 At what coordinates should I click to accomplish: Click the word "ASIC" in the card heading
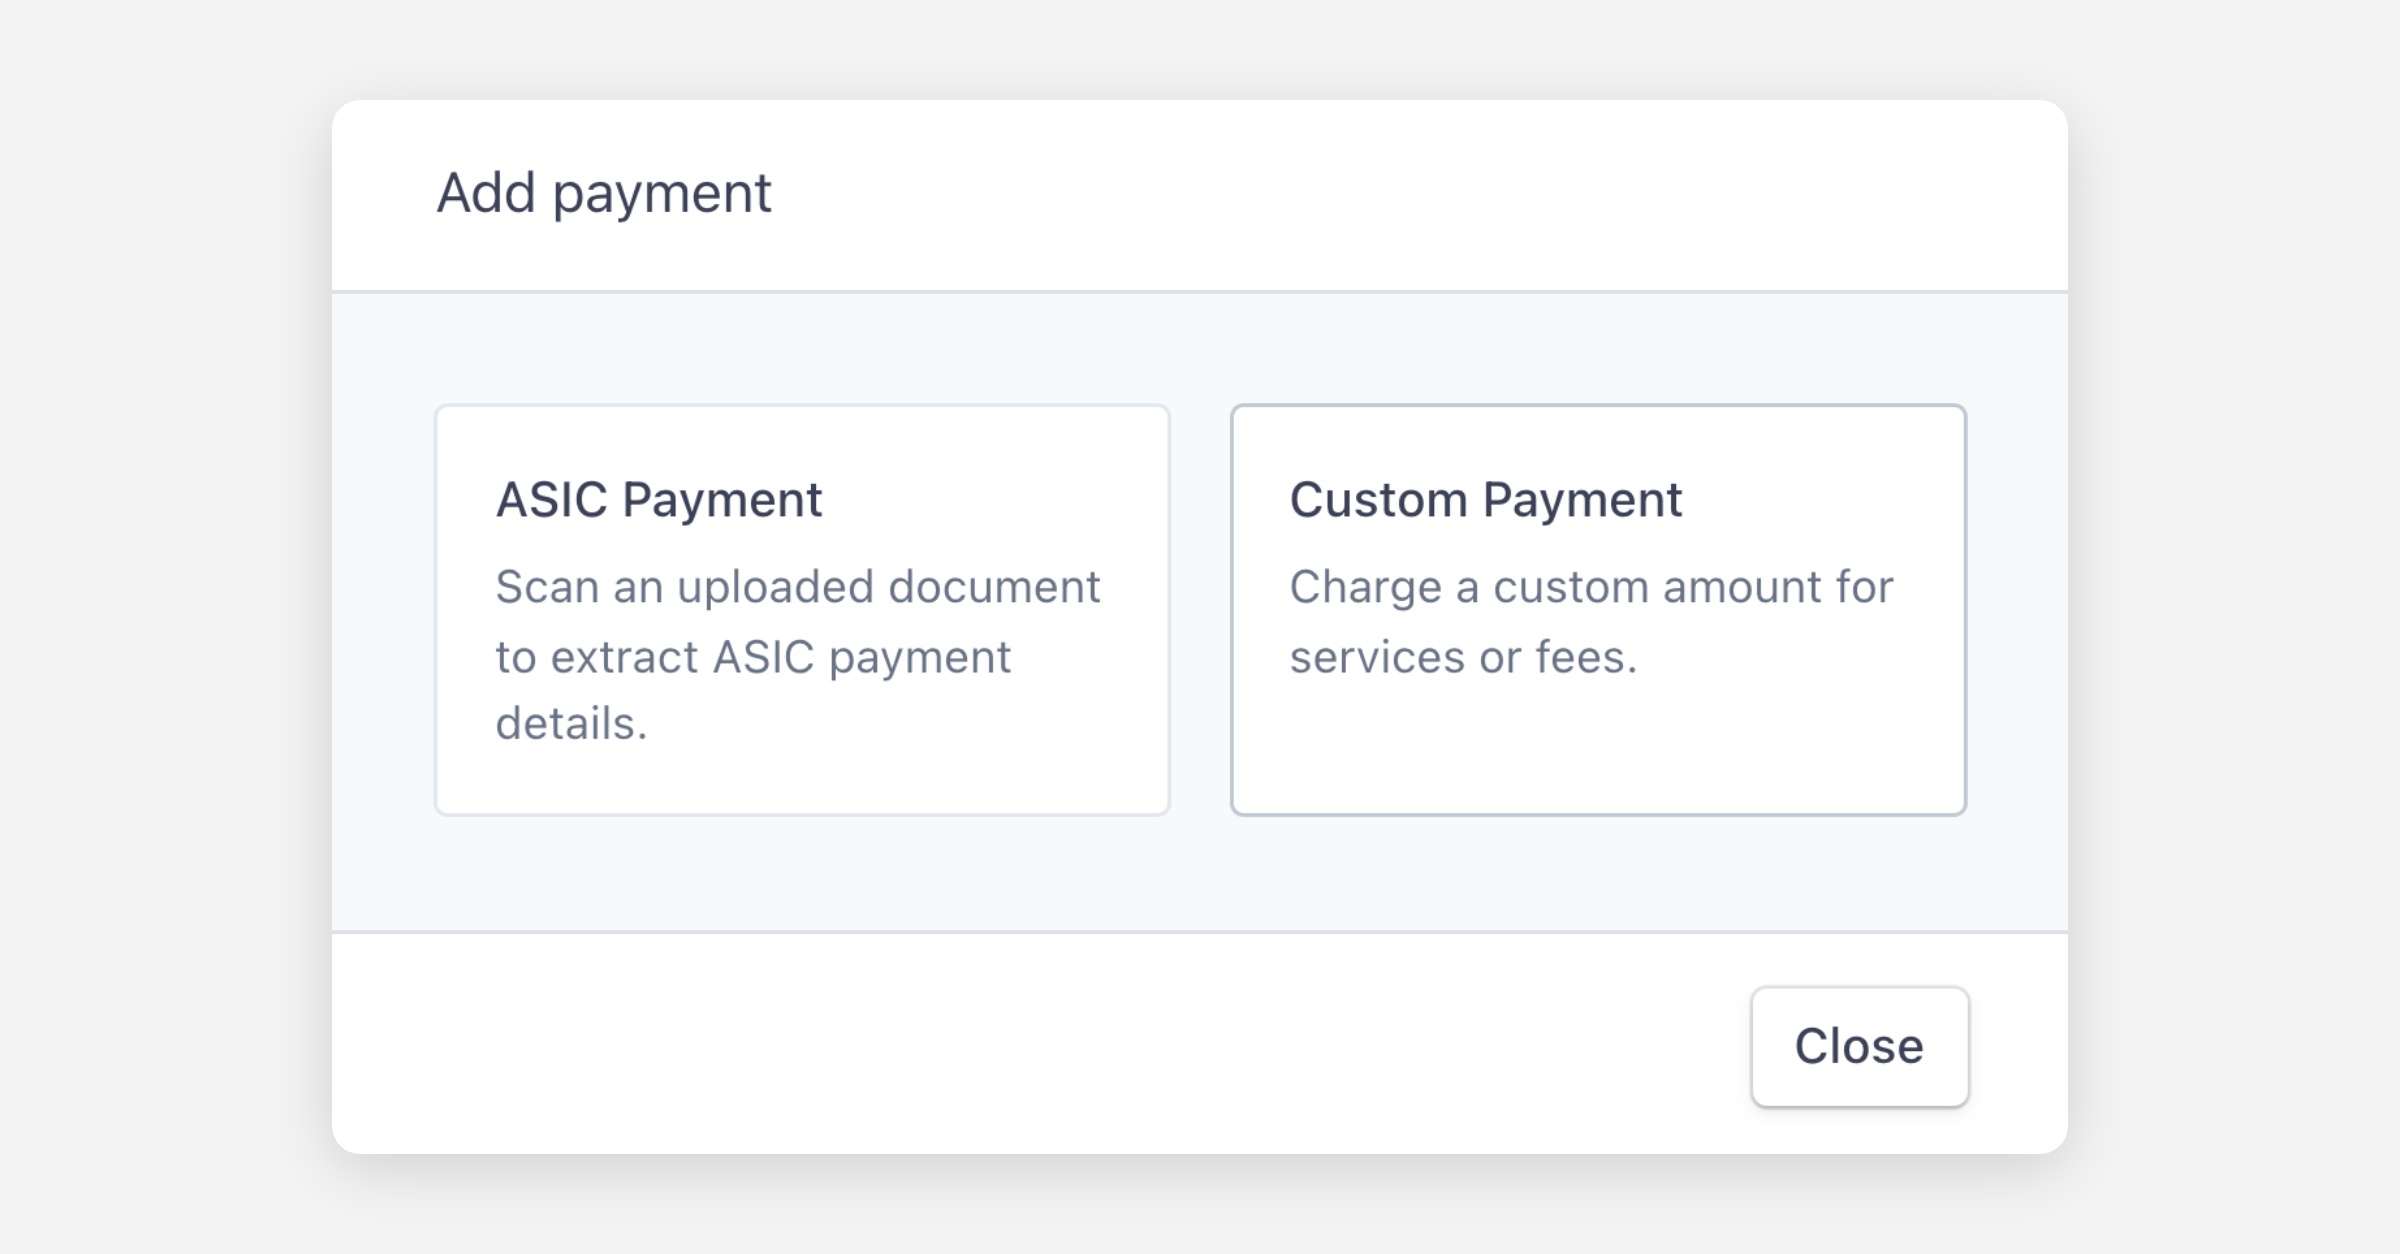point(551,499)
